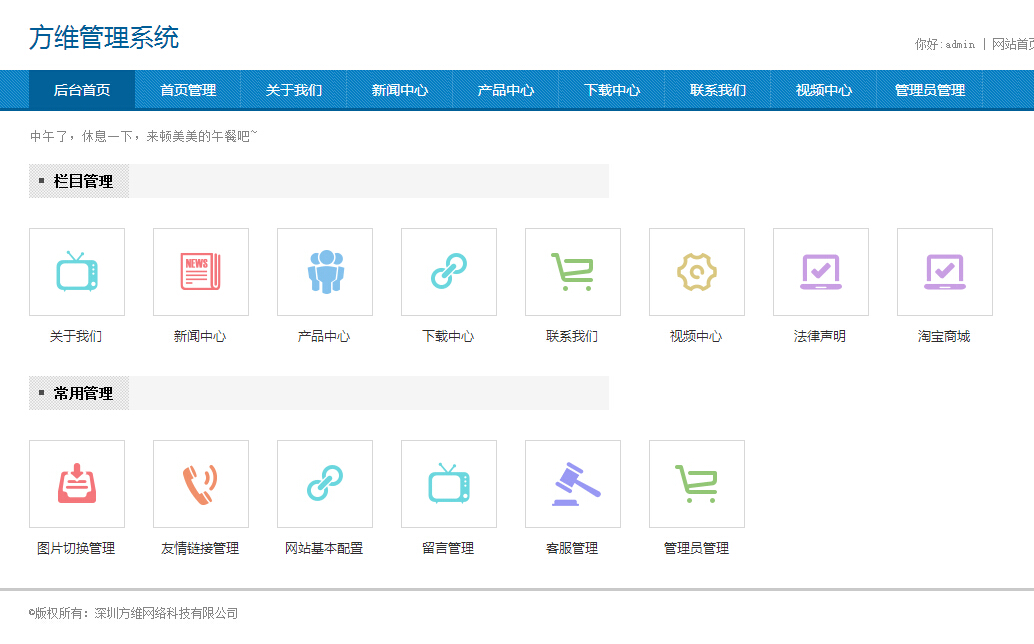Open the 管理员管理 navigation tab
This screenshot has height=644, width=1034.
click(928, 90)
